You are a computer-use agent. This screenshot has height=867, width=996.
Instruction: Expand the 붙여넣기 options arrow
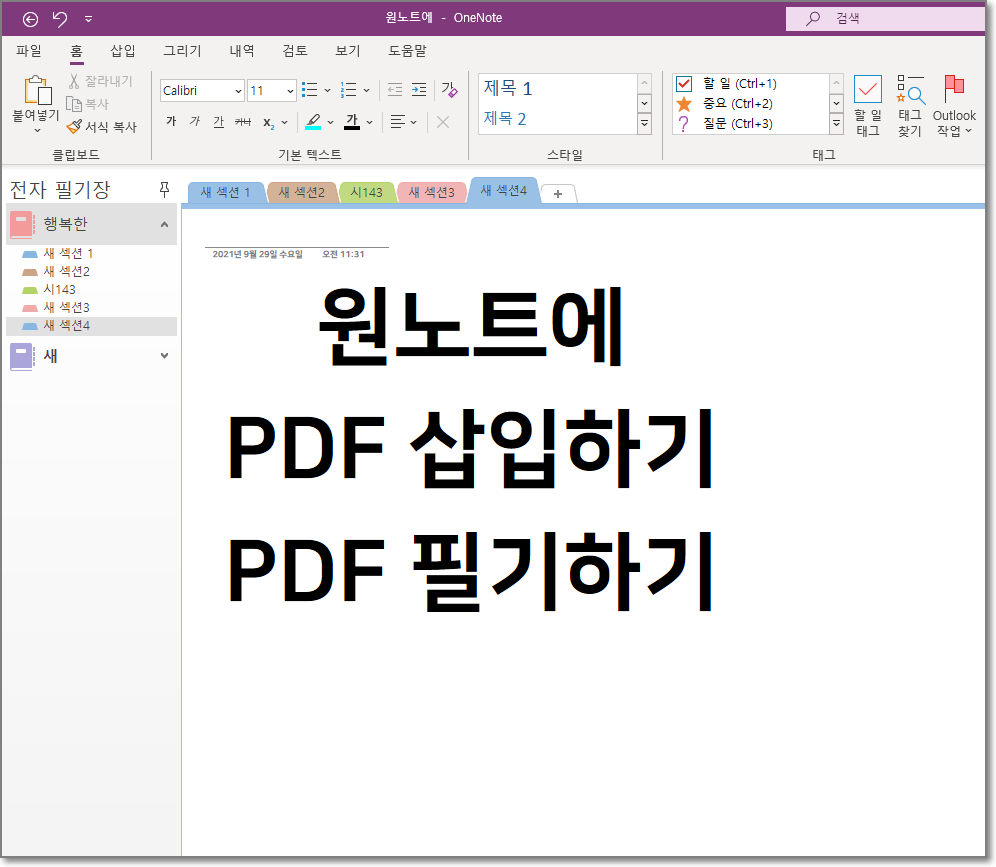pyautogui.click(x=37, y=130)
